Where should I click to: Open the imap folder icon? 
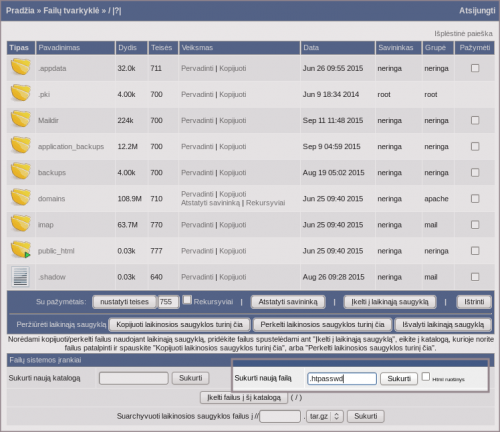click(x=21, y=223)
